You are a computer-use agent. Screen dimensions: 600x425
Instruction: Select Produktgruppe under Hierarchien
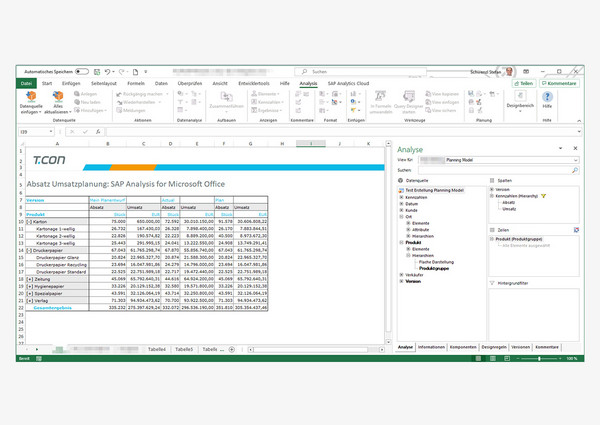pyautogui.click(x=434, y=269)
